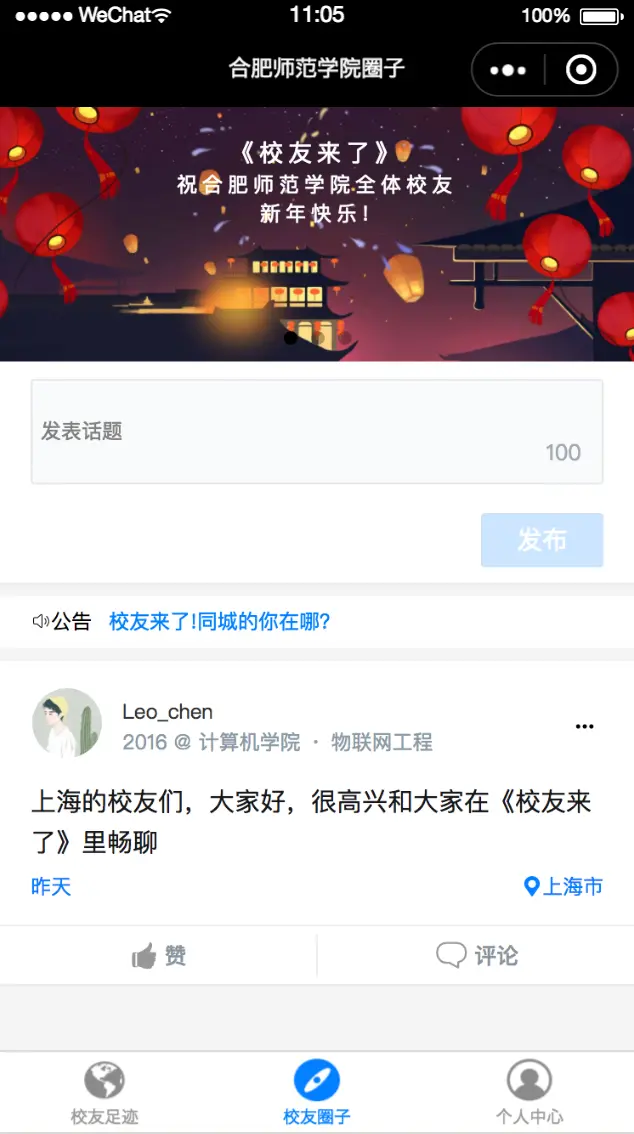Select the first banner carousel dot
The width and height of the screenshot is (634, 1134).
click(291, 338)
